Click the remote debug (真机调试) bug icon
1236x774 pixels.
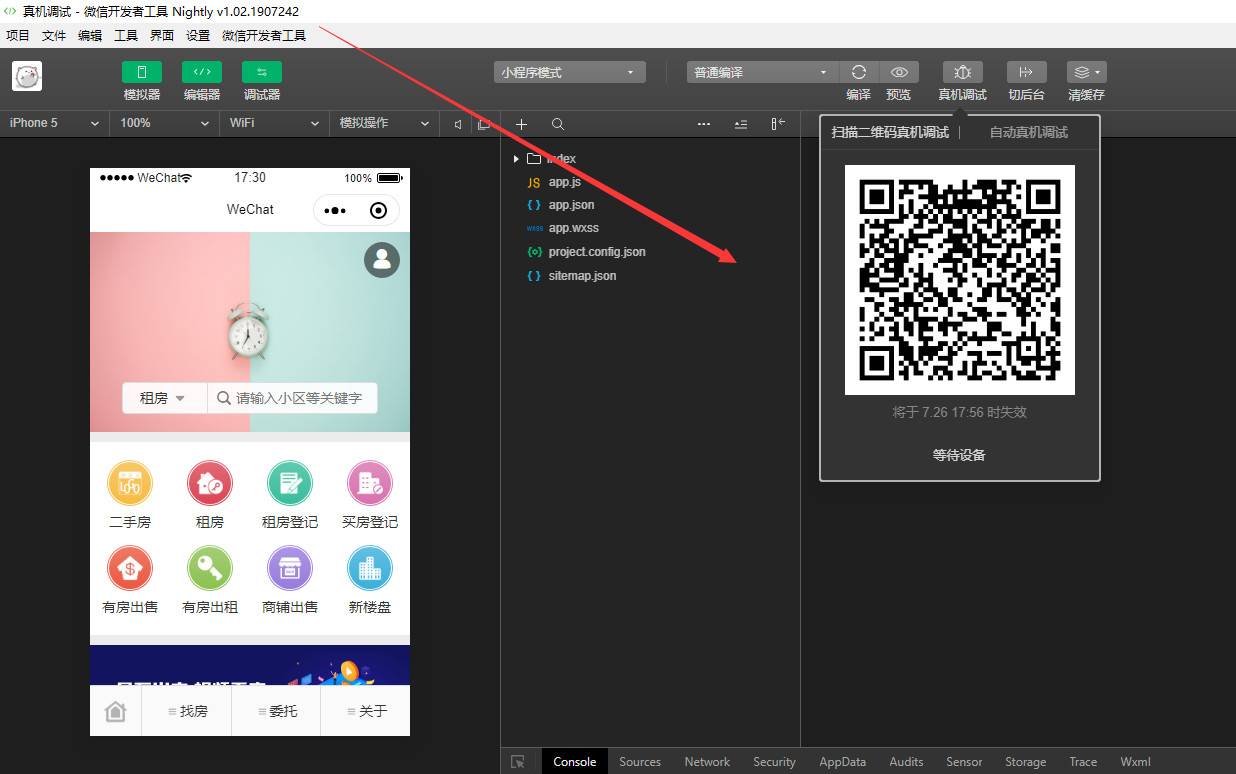point(963,72)
